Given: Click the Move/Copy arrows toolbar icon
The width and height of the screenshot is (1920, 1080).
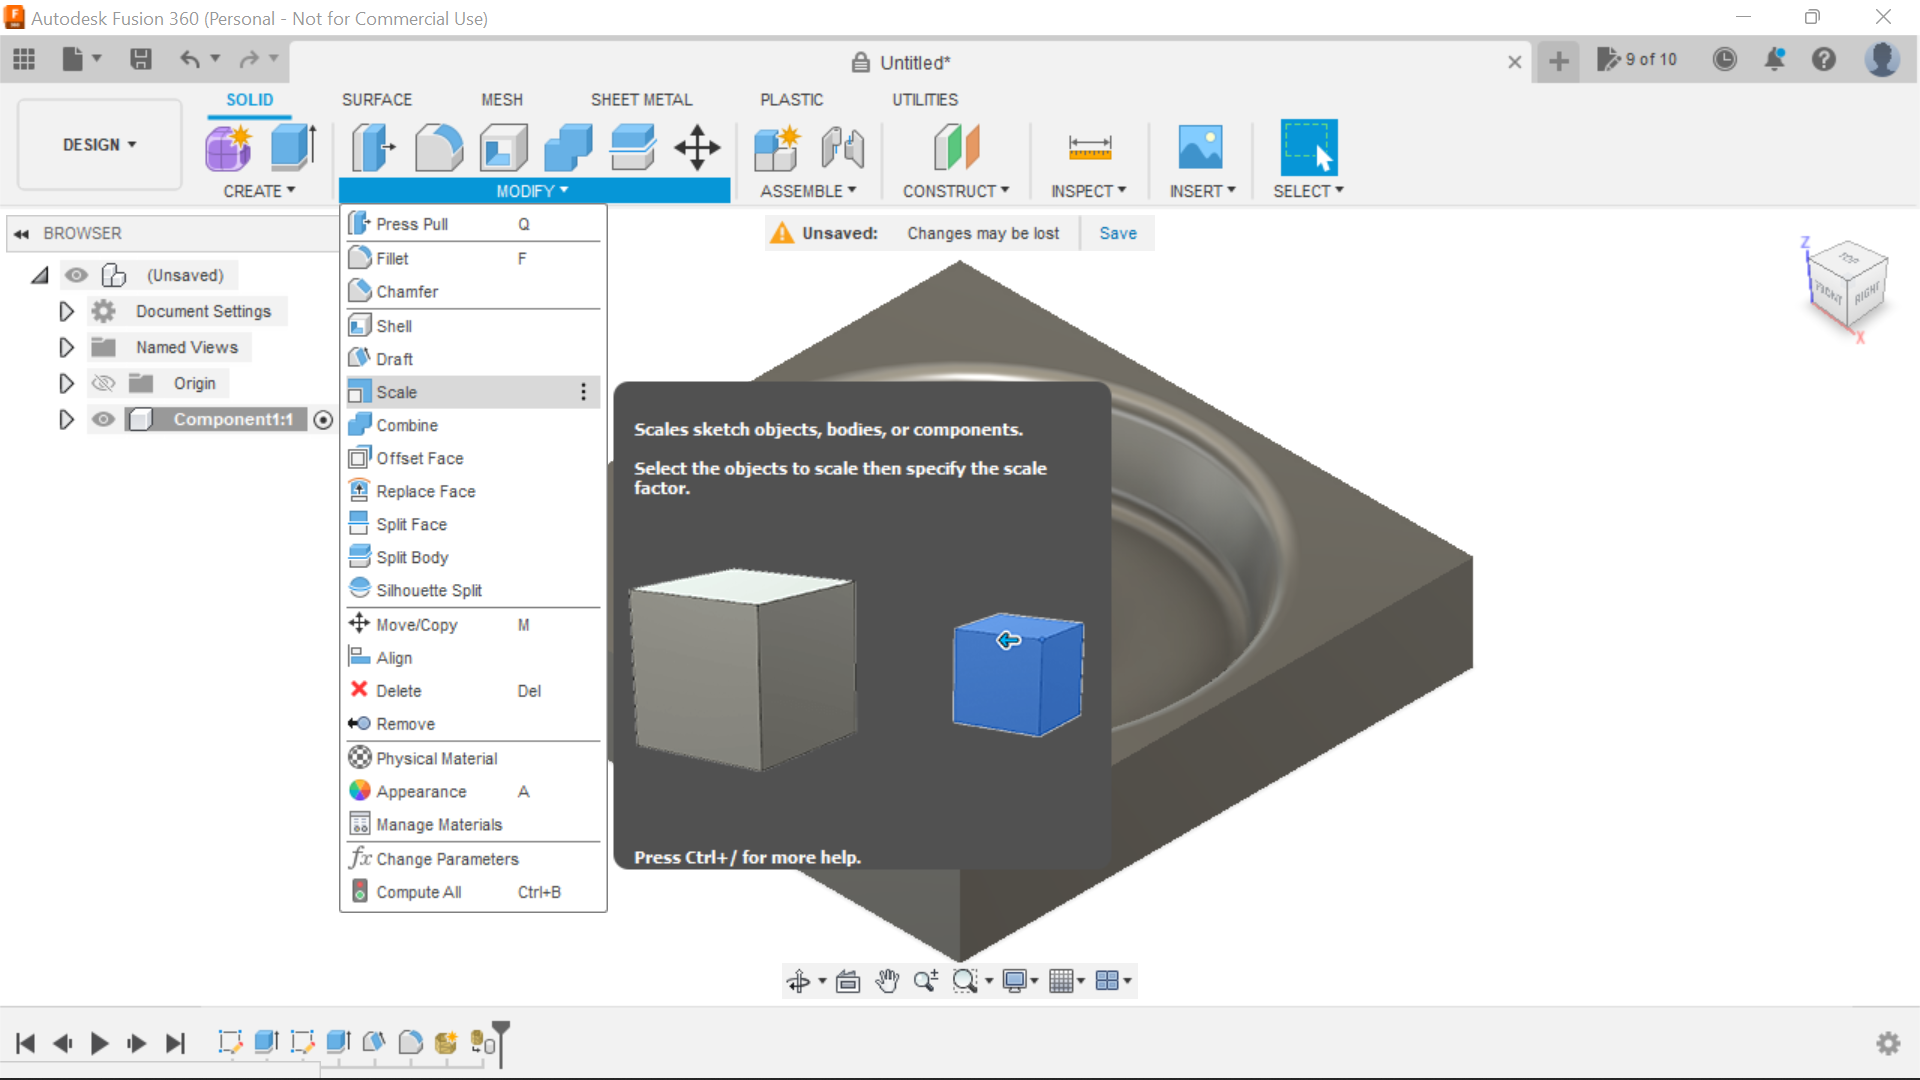Looking at the screenshot, I should (697, 148).
